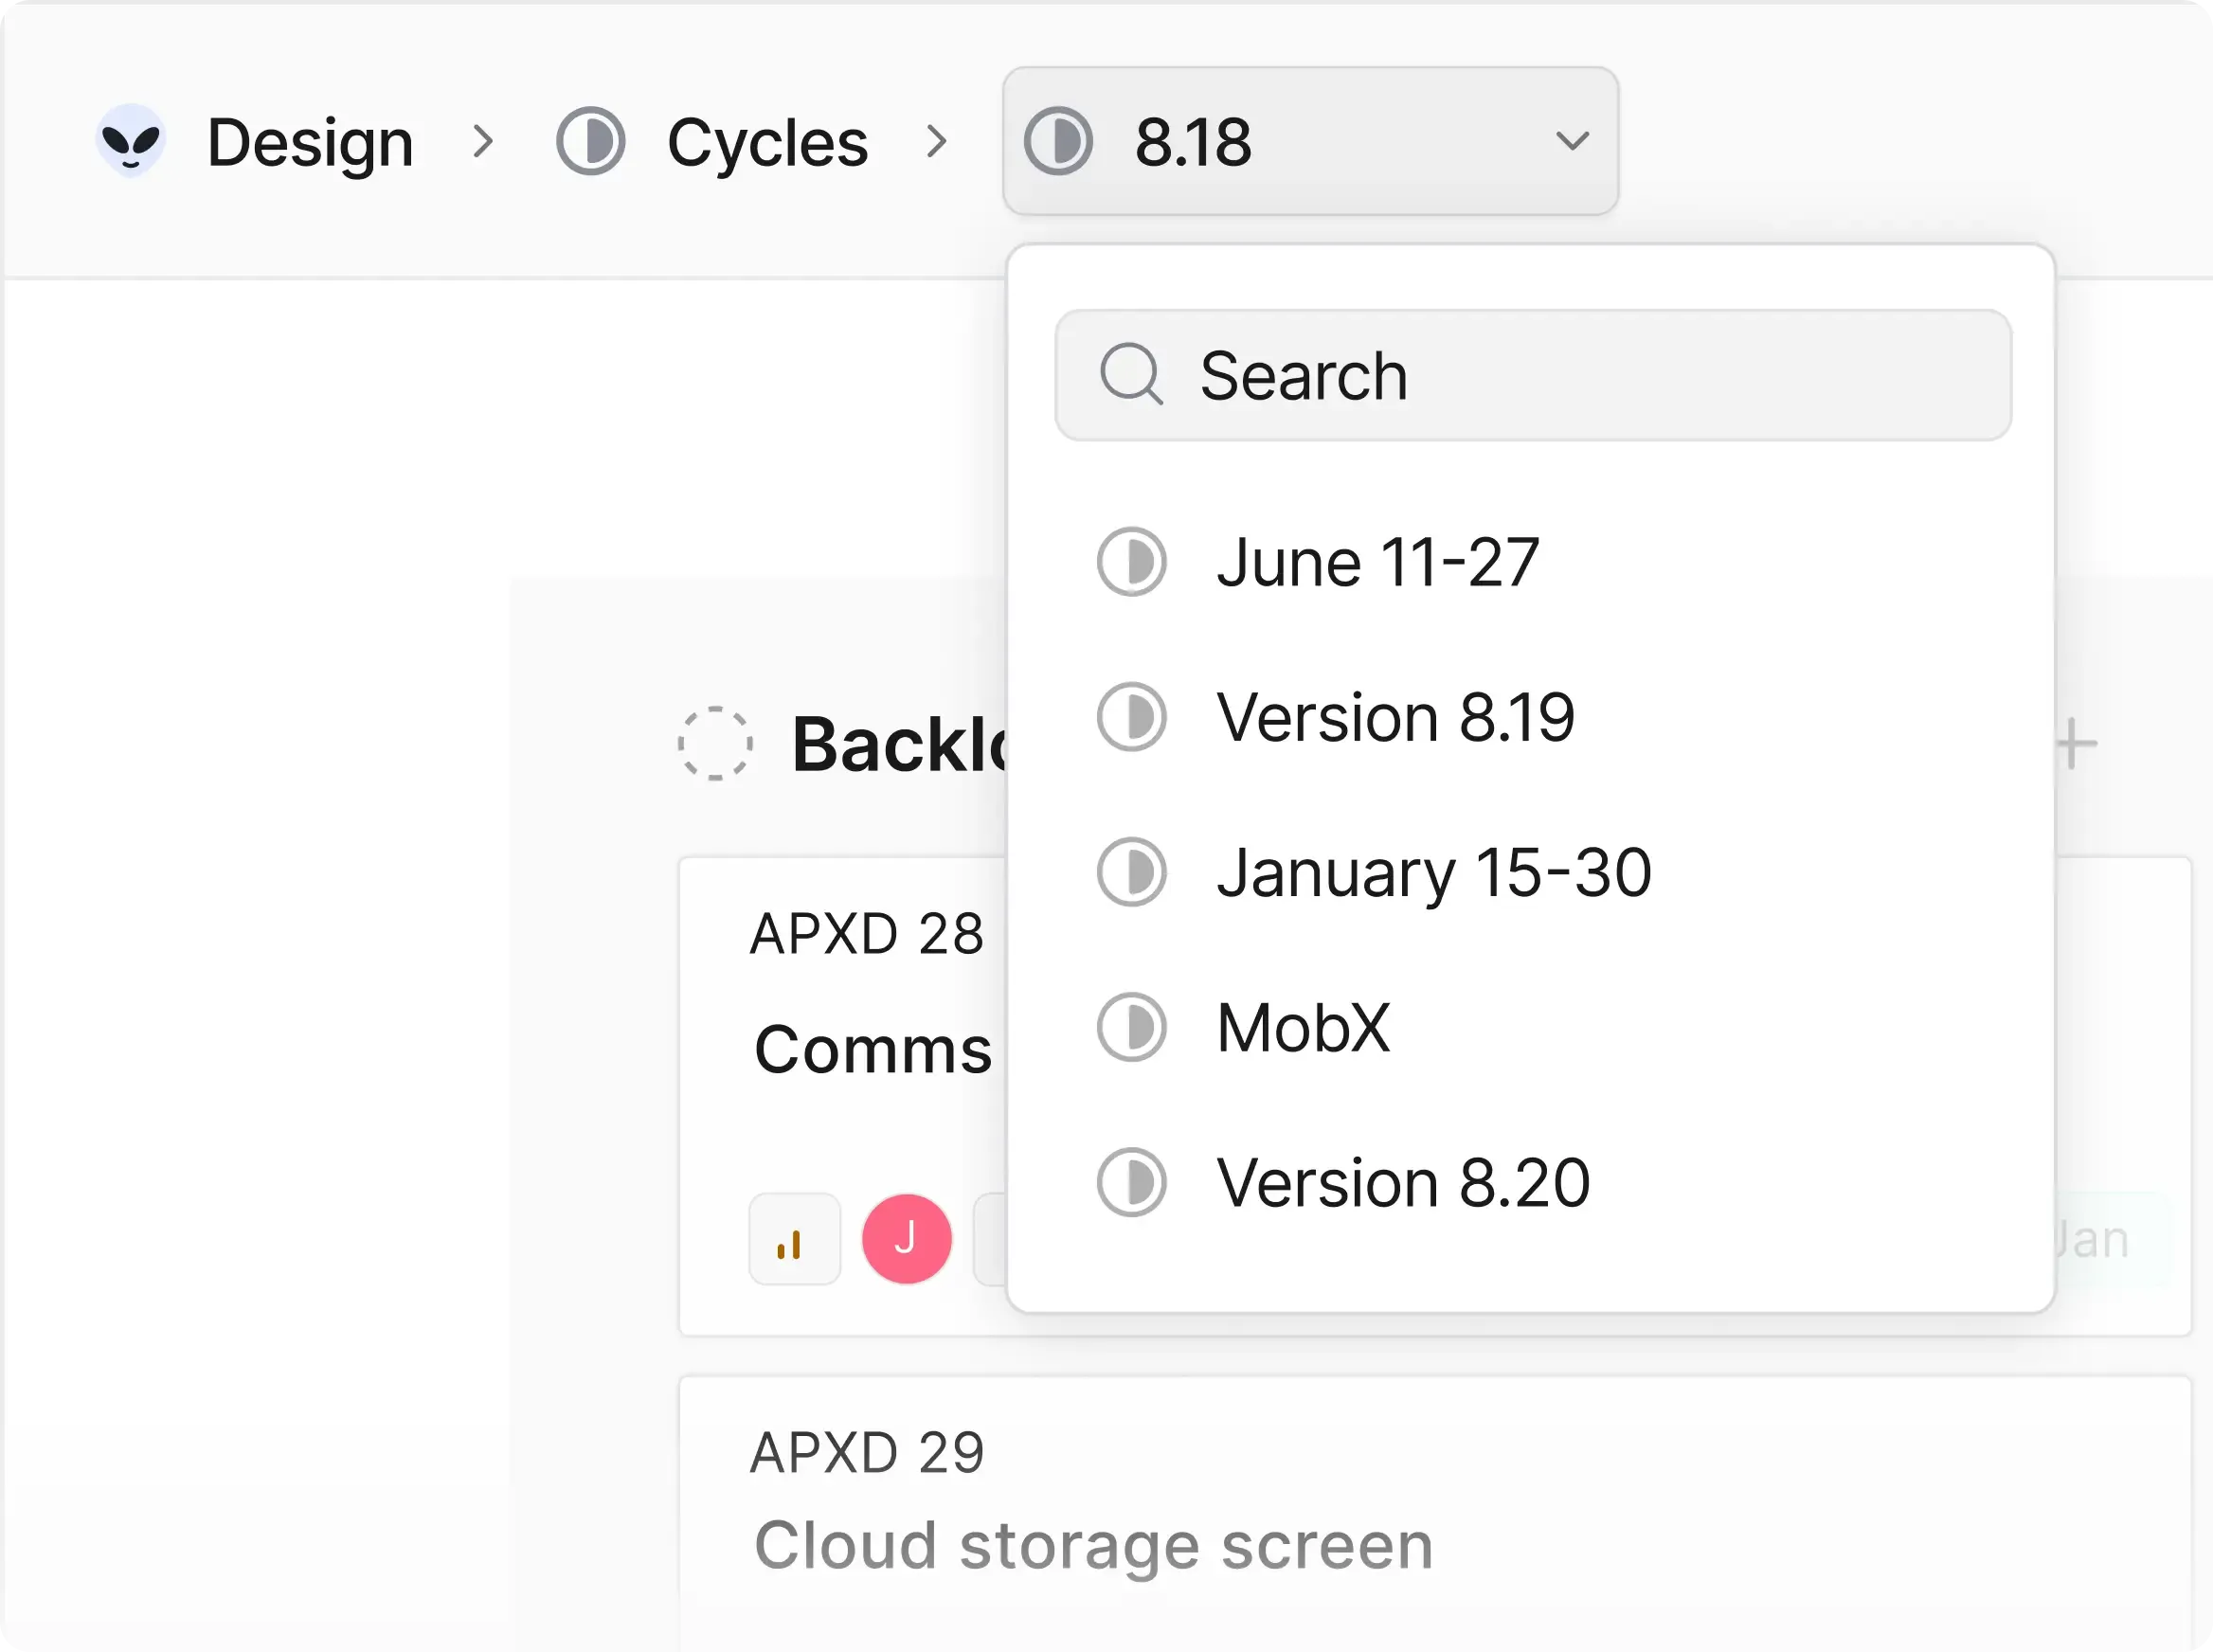
Task: Navigate to Cycles in the breadcrumb
Action: click(766, 140)
